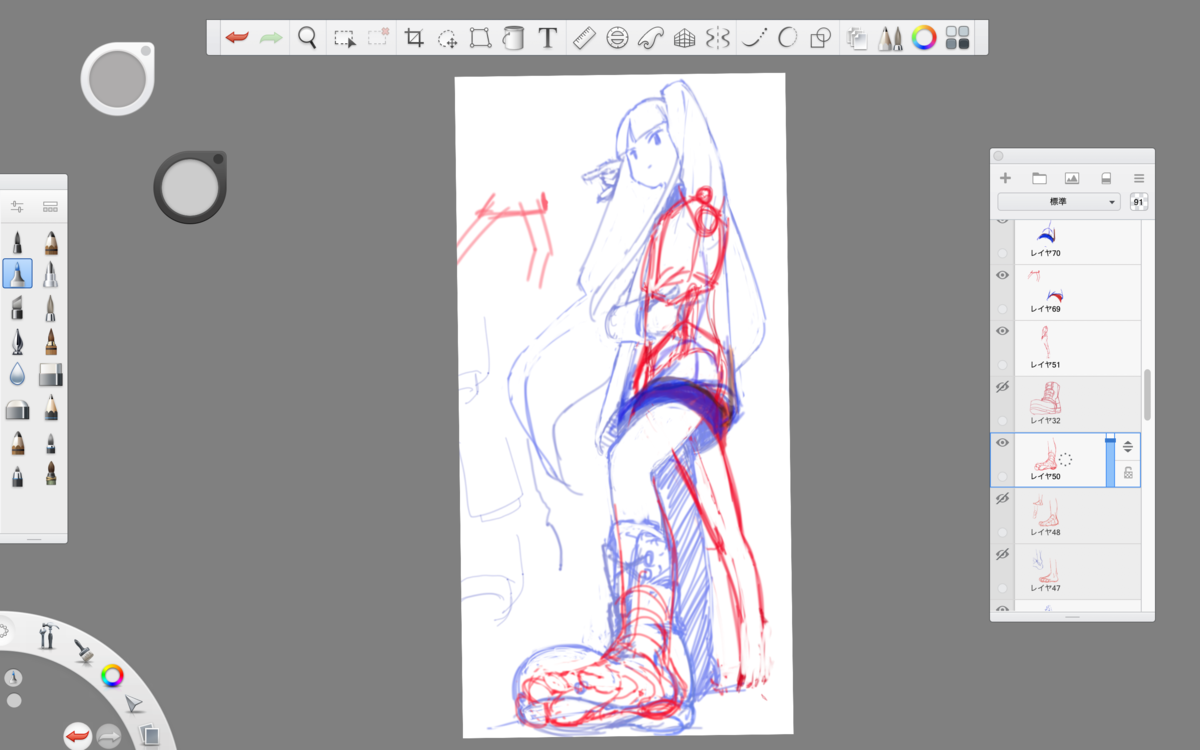Click レイヤ50's blue opacity slider
Viewport: 1200px width, 750px height.
1110,461
